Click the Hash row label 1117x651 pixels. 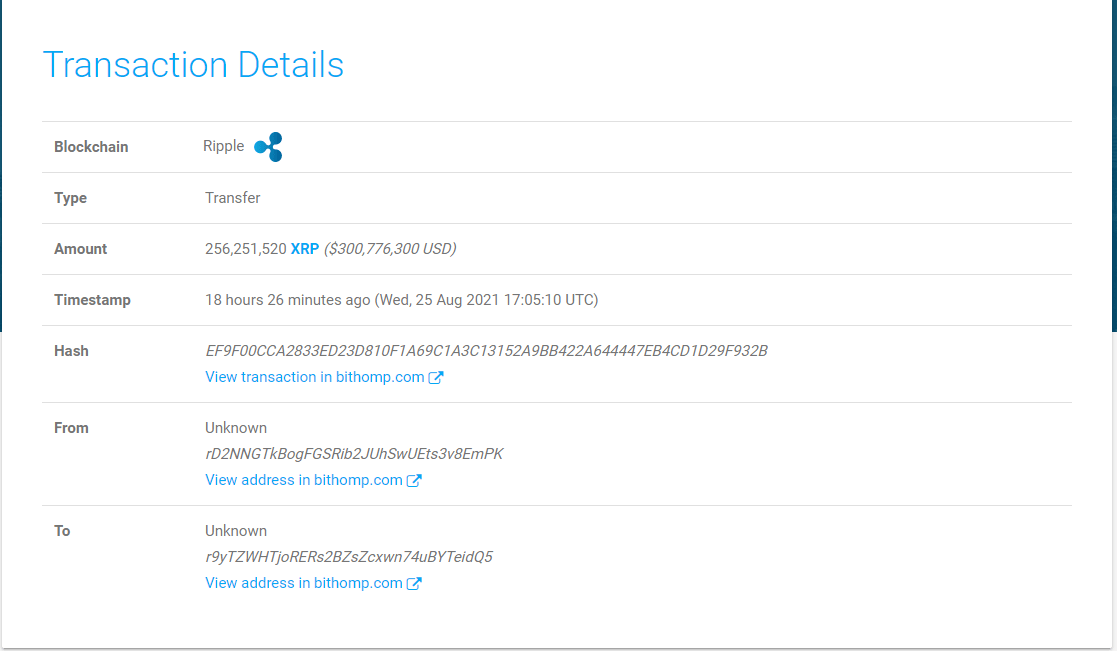[71, 351]
